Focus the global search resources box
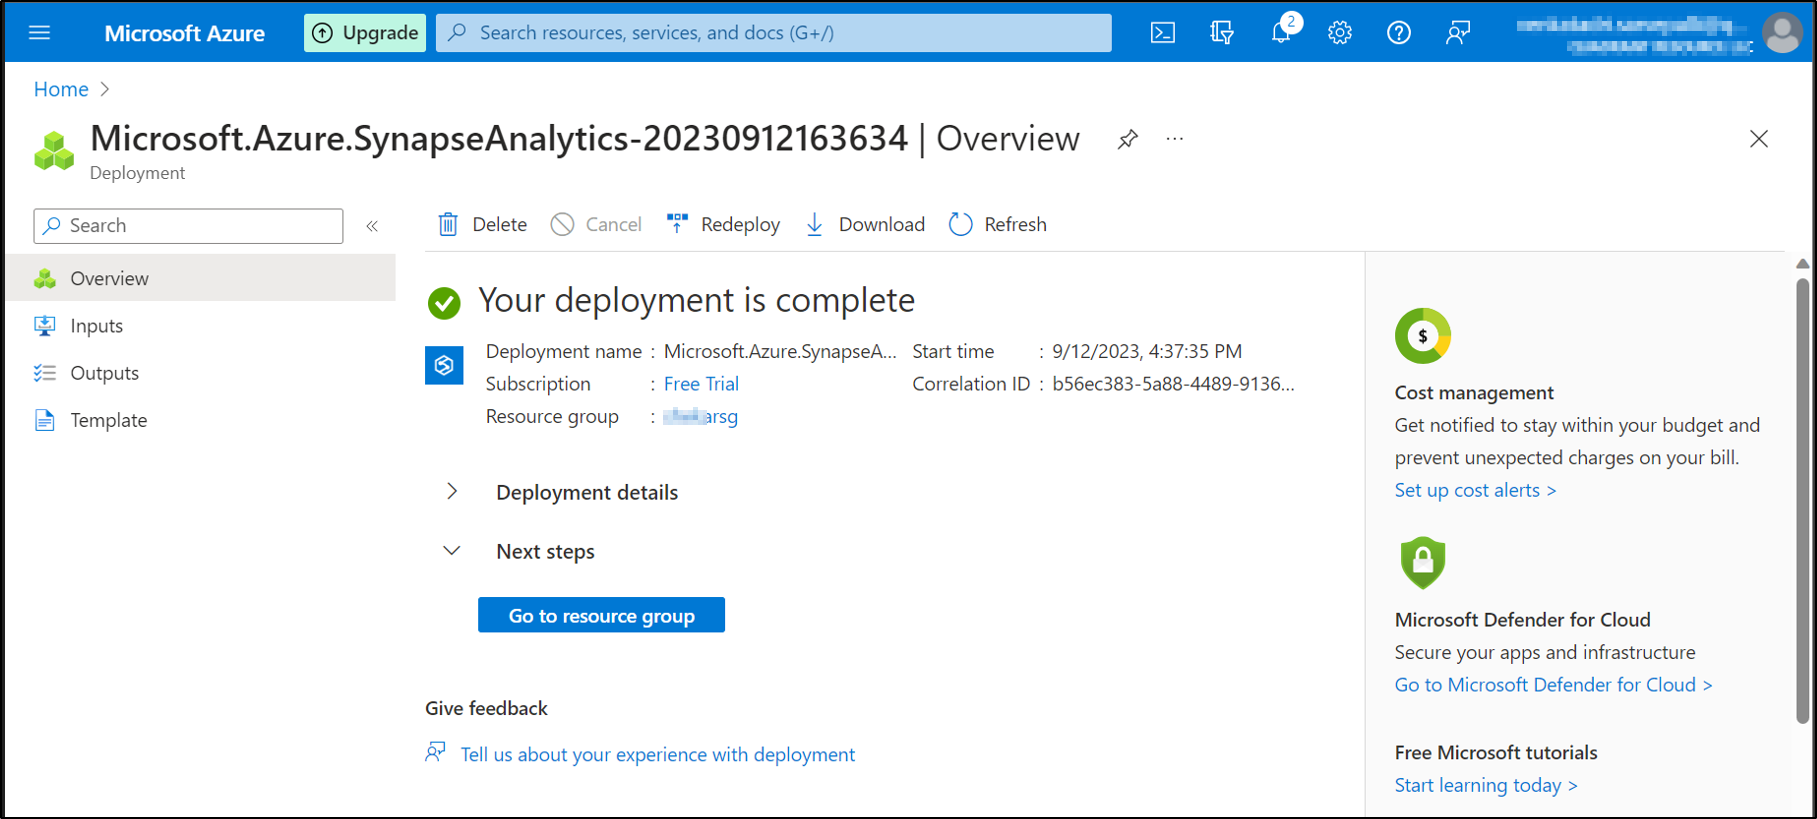 coord(773,33)
